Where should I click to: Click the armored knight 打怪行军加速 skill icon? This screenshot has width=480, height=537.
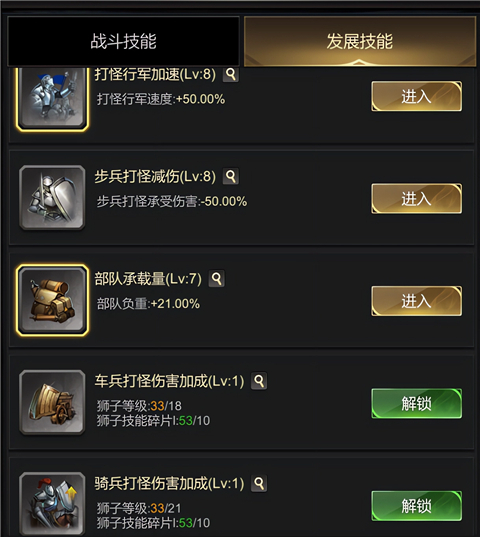point(52,98)
